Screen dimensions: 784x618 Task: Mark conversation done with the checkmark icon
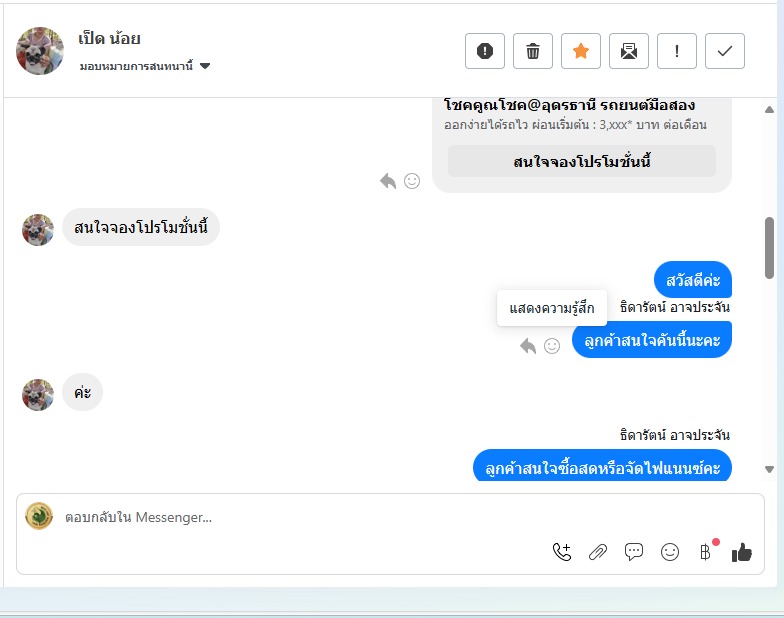[724, 50]
